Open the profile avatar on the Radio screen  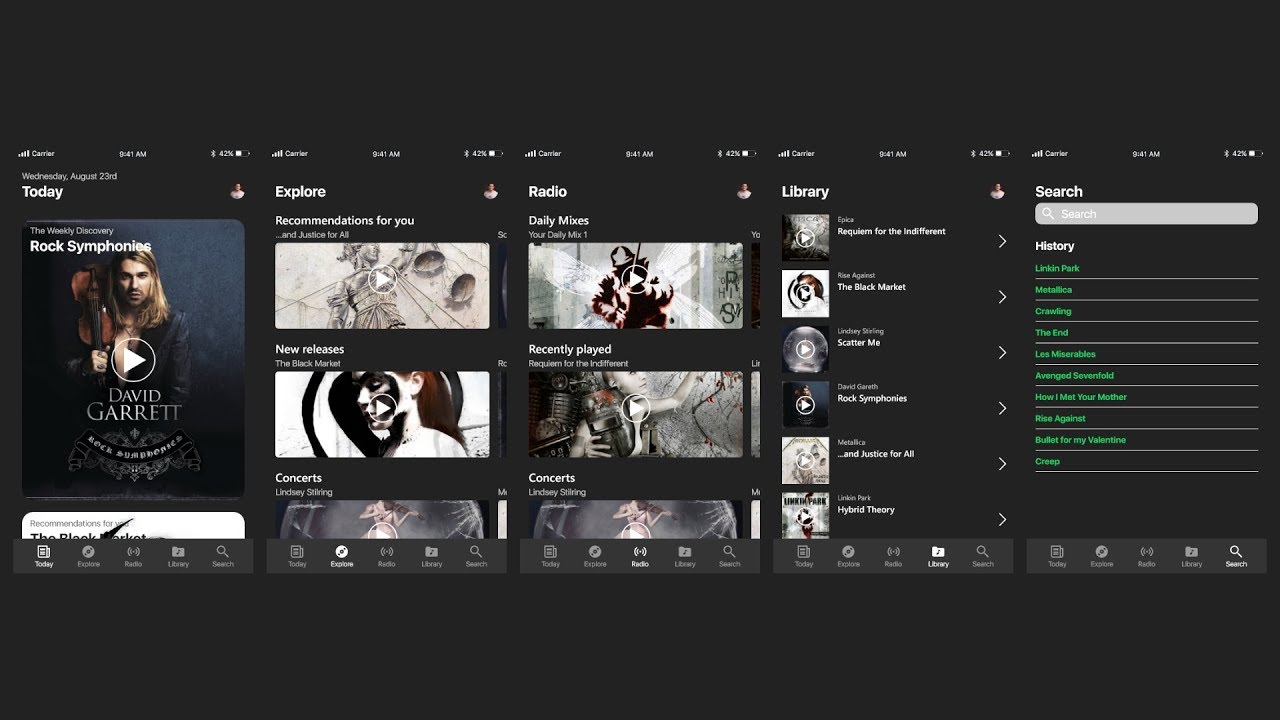744,191
